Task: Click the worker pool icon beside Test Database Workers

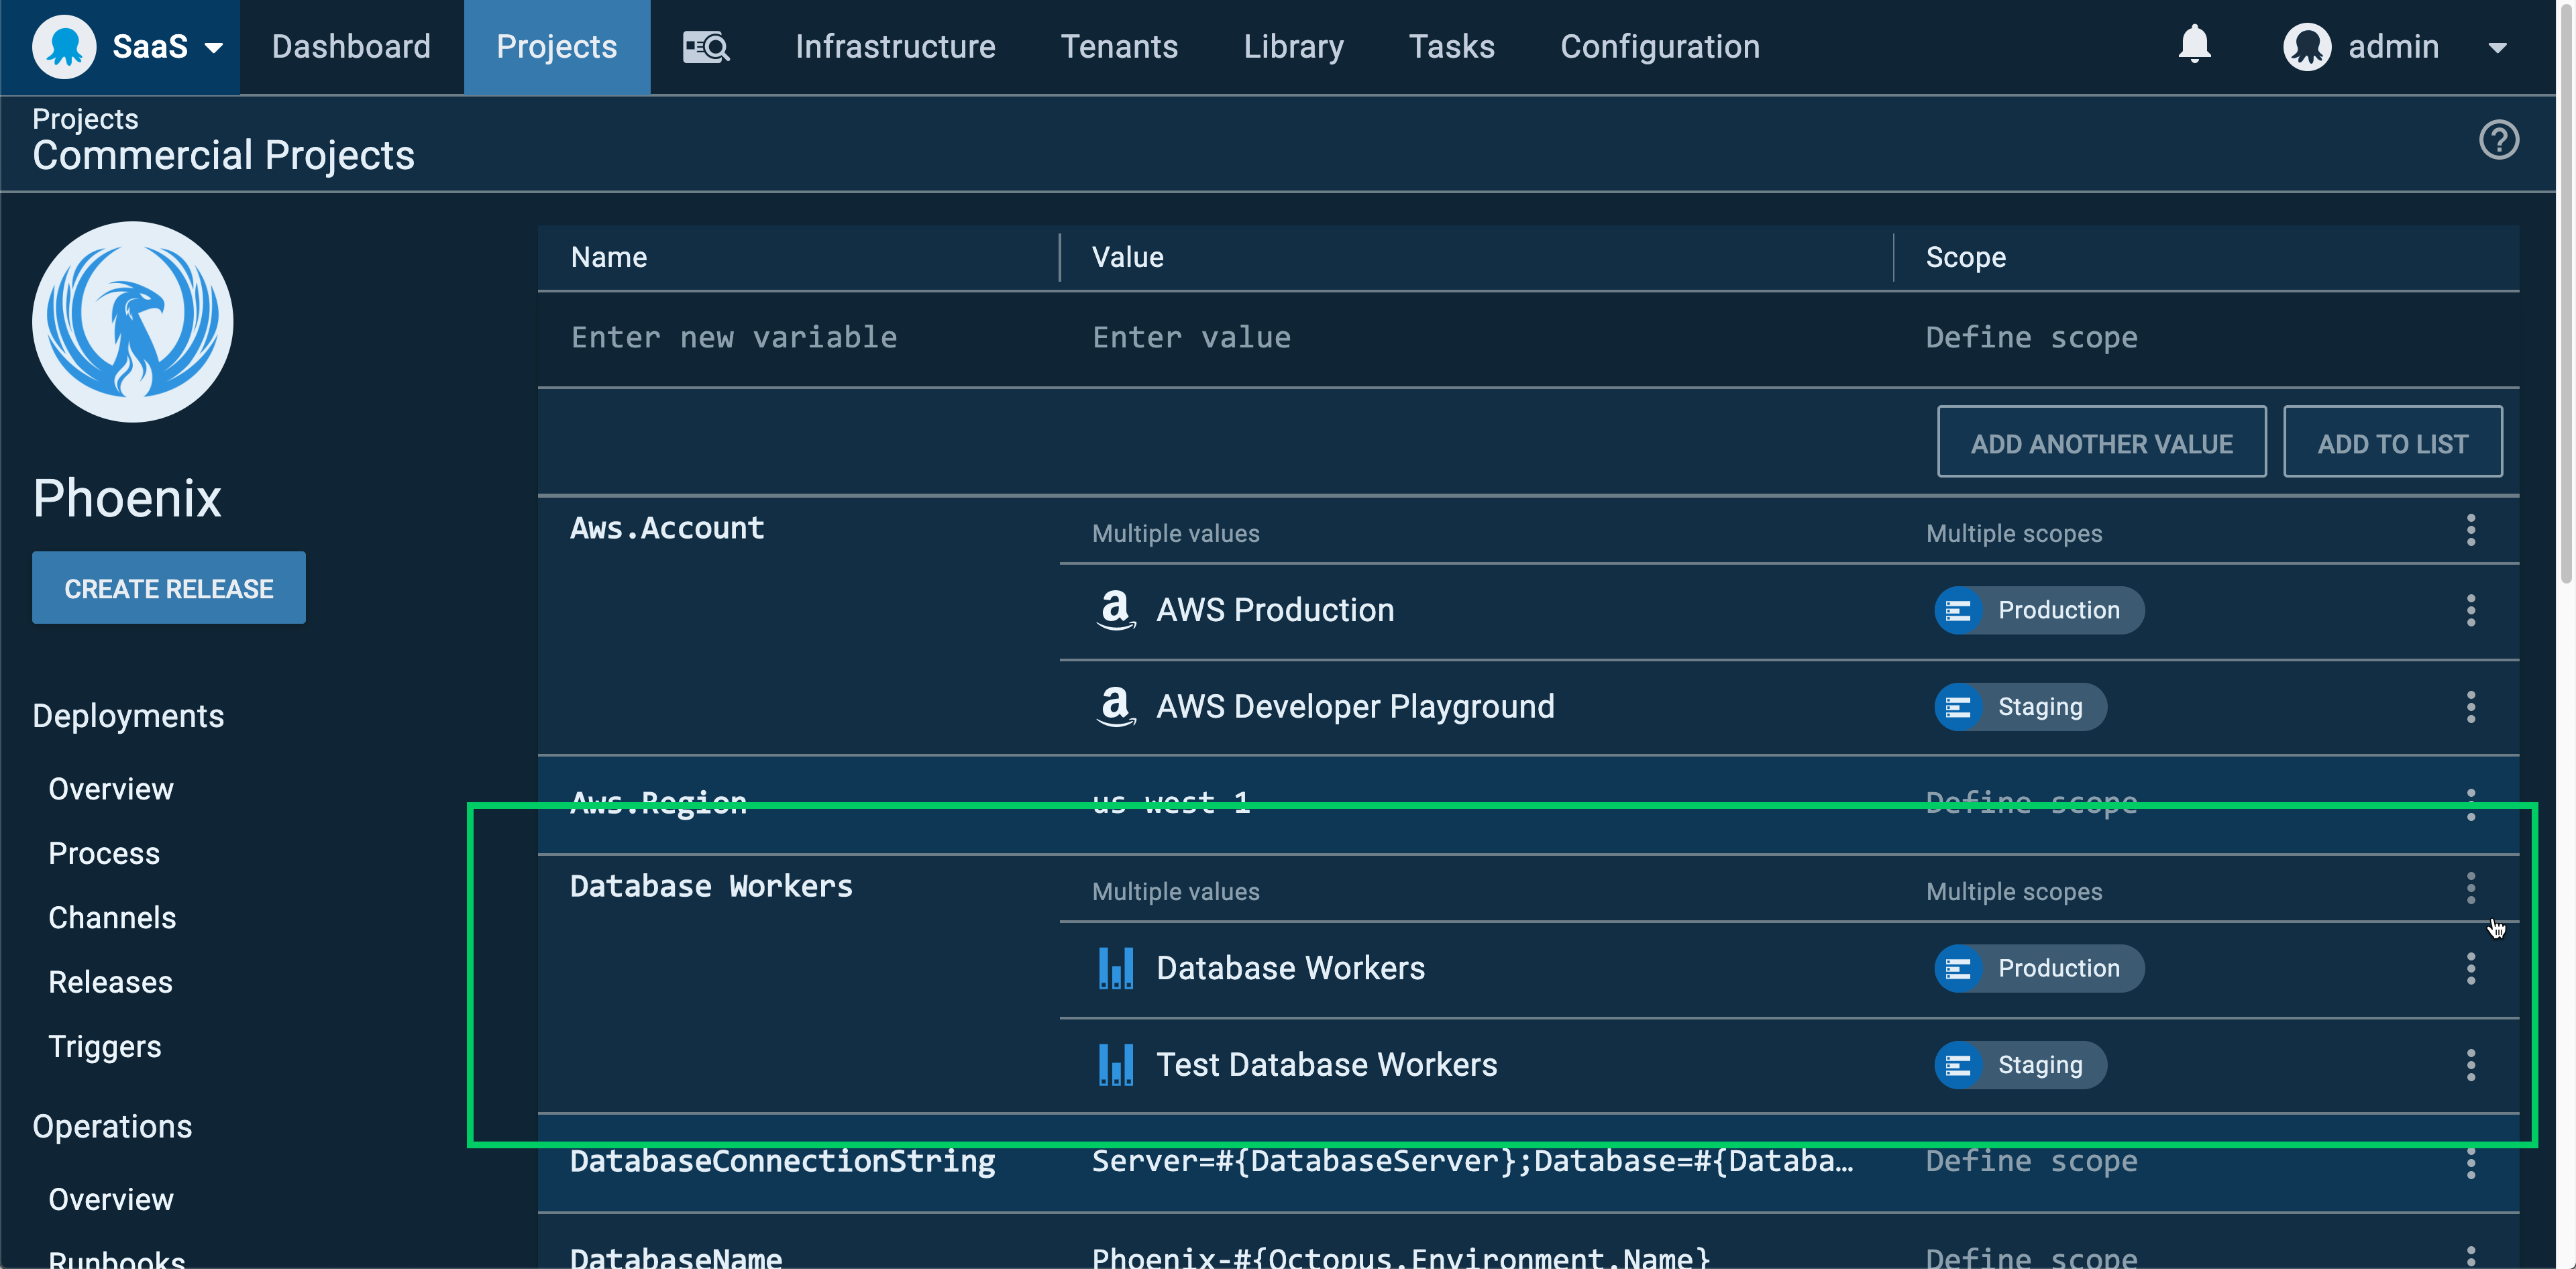Action: [1116, 1064]
